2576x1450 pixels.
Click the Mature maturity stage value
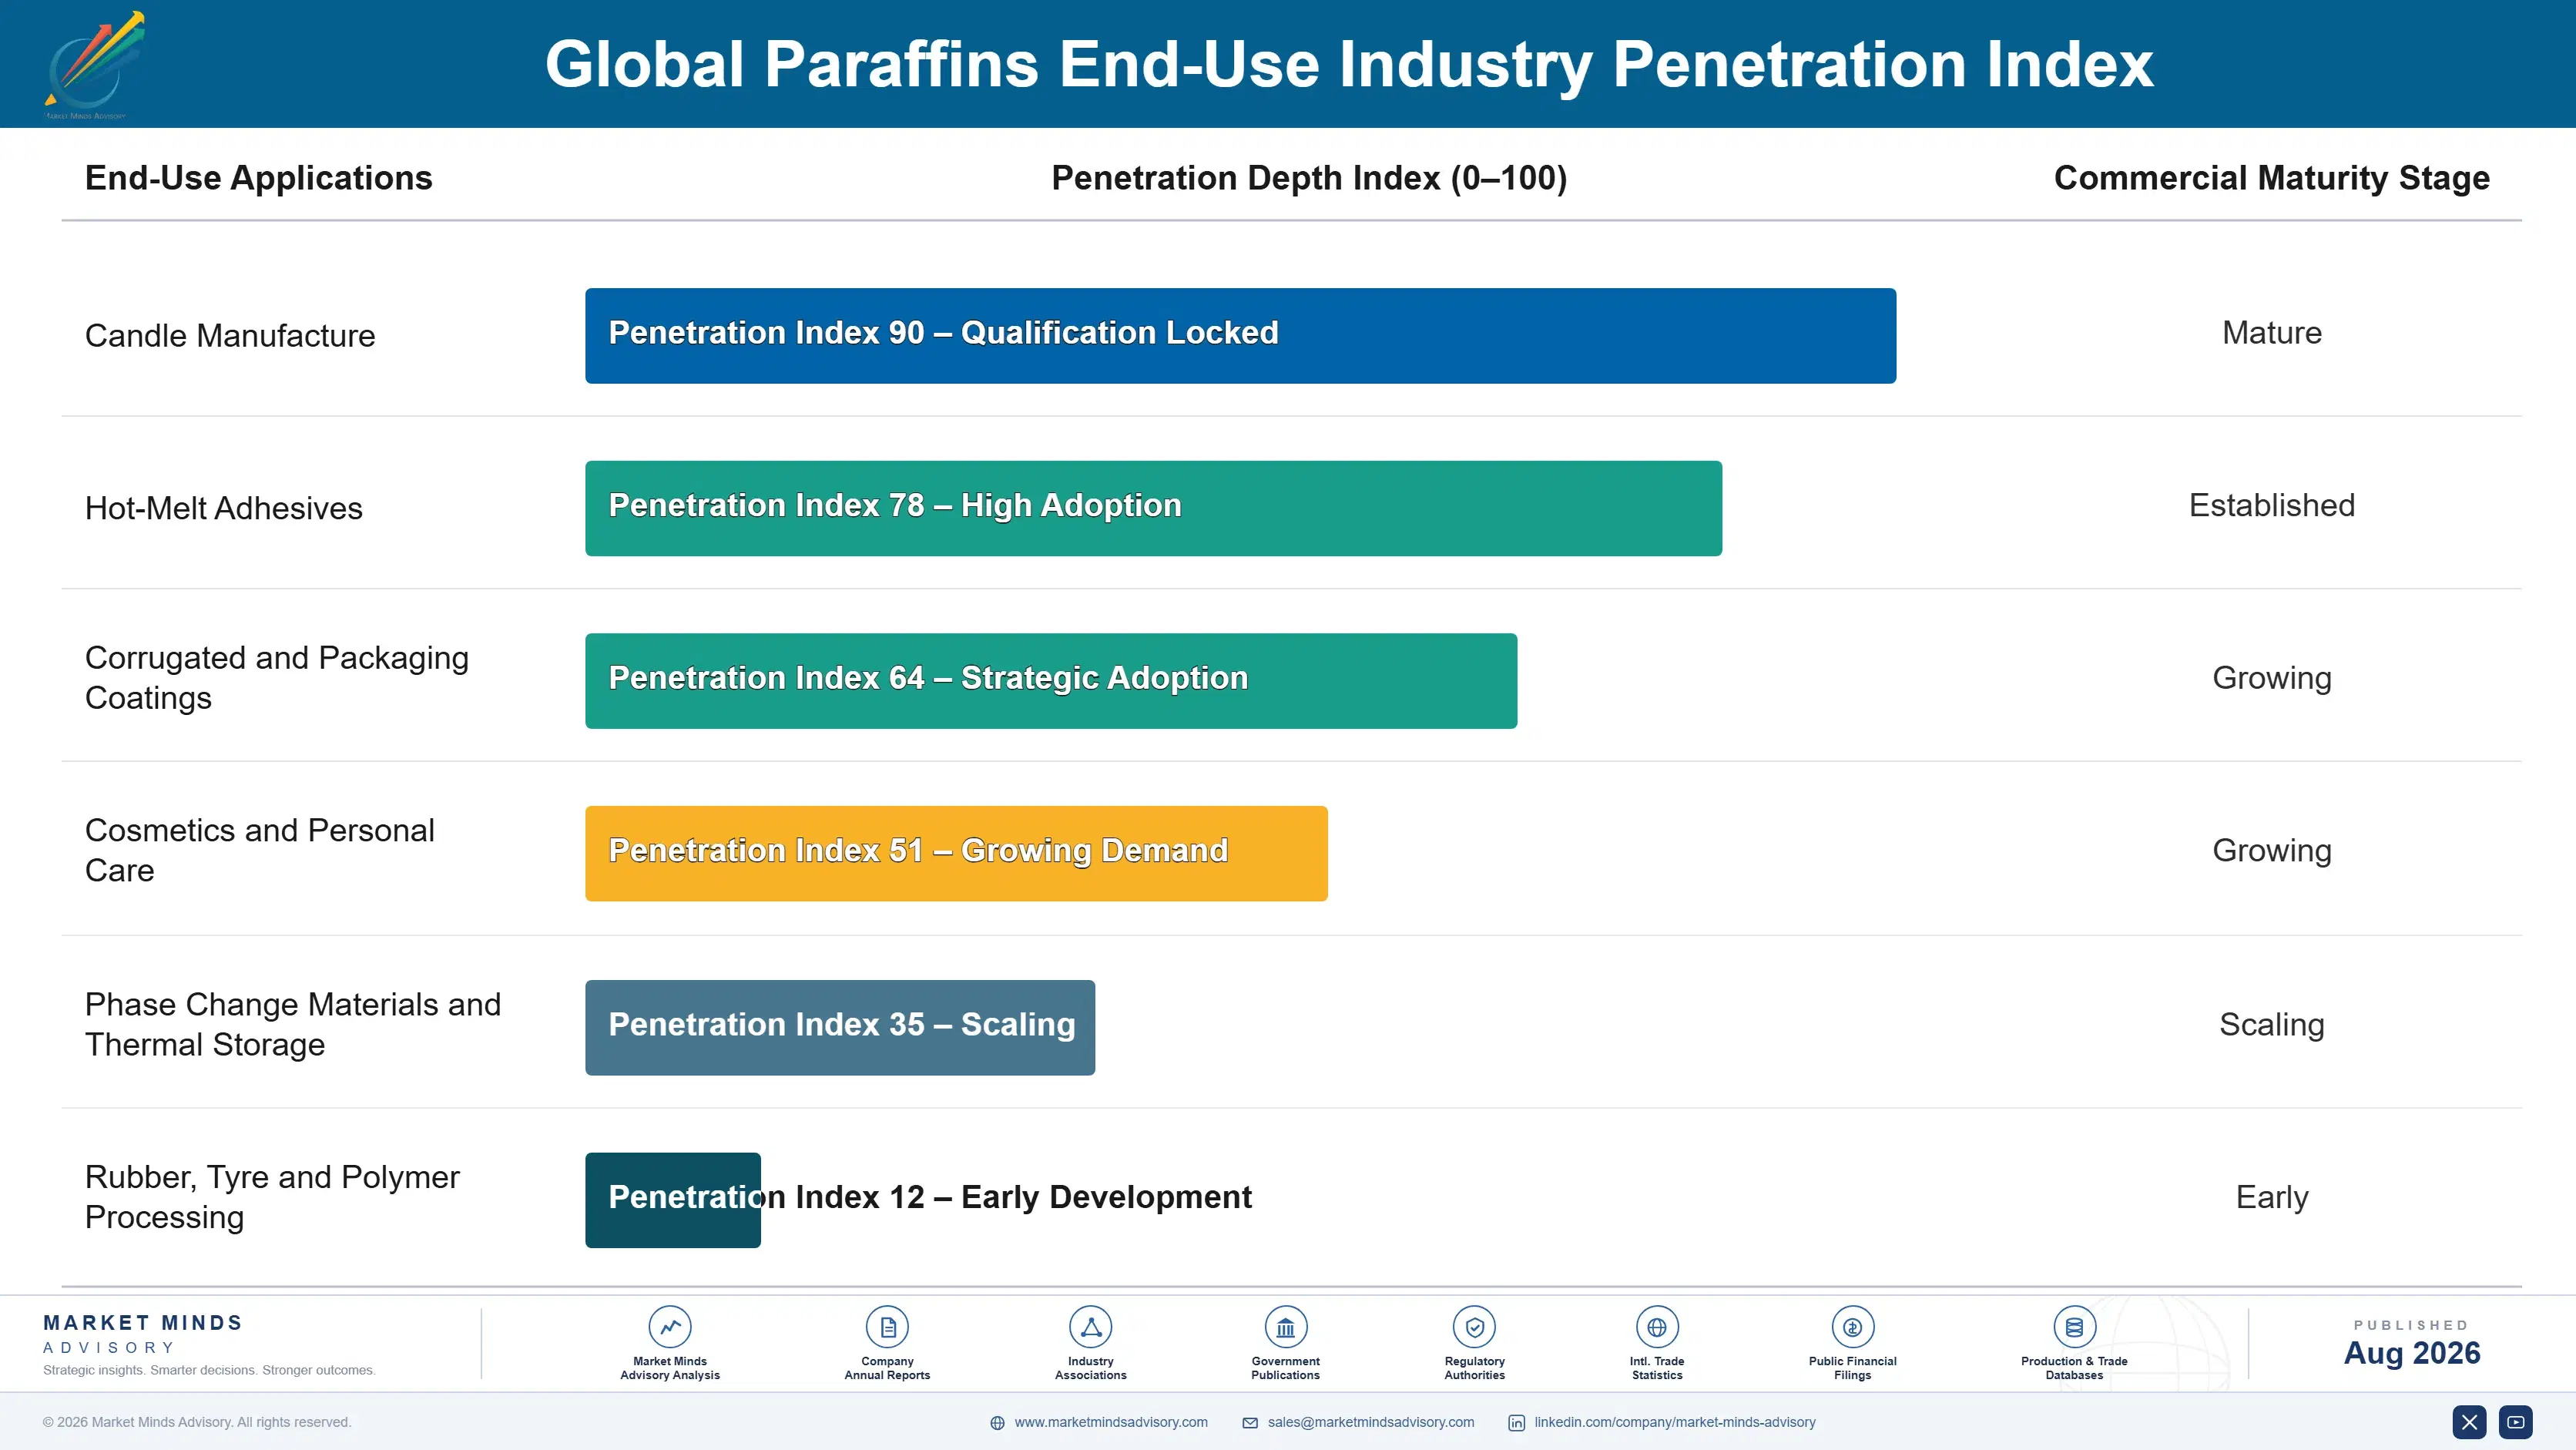2272,333
